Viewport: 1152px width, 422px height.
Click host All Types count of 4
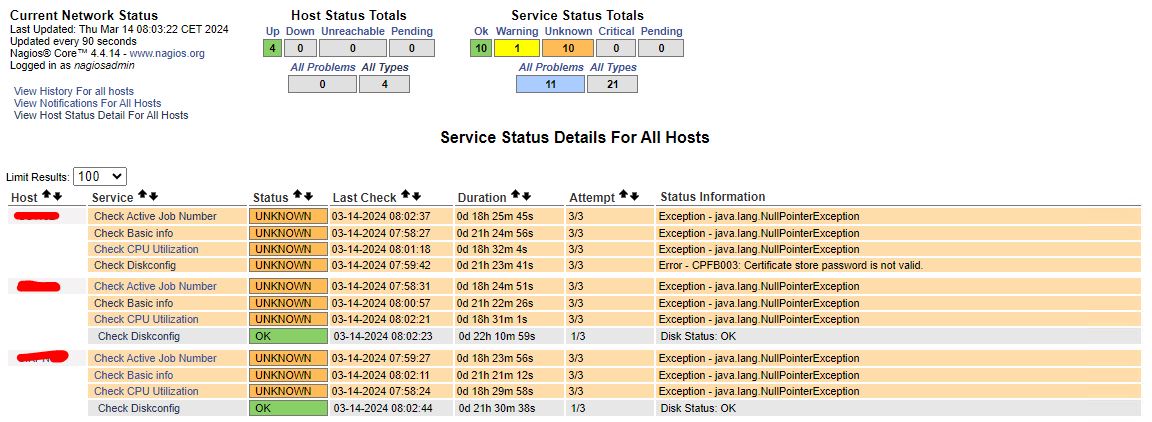tap(384, 85)
